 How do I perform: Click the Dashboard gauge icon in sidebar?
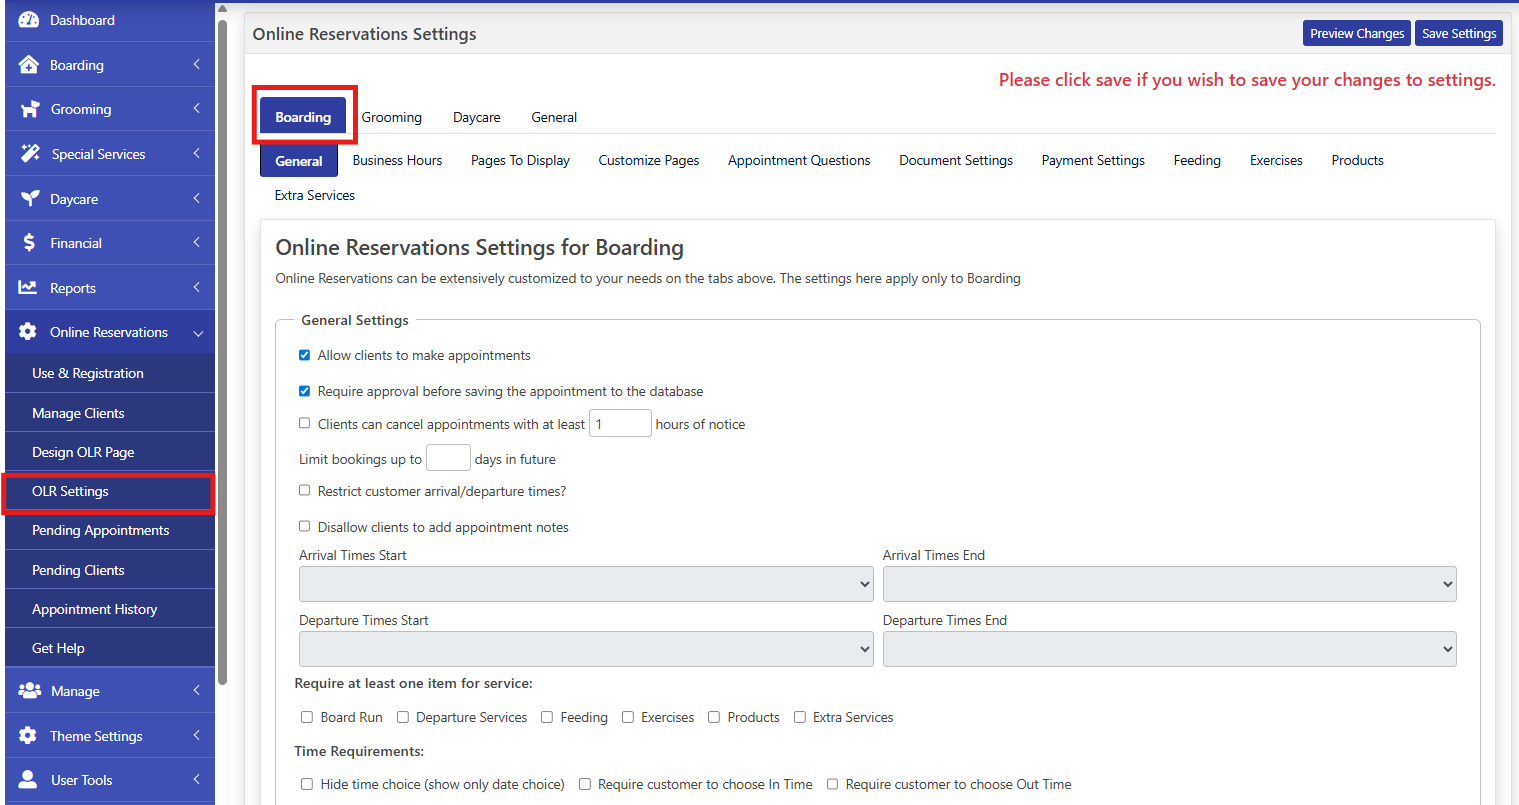point(29,20)
